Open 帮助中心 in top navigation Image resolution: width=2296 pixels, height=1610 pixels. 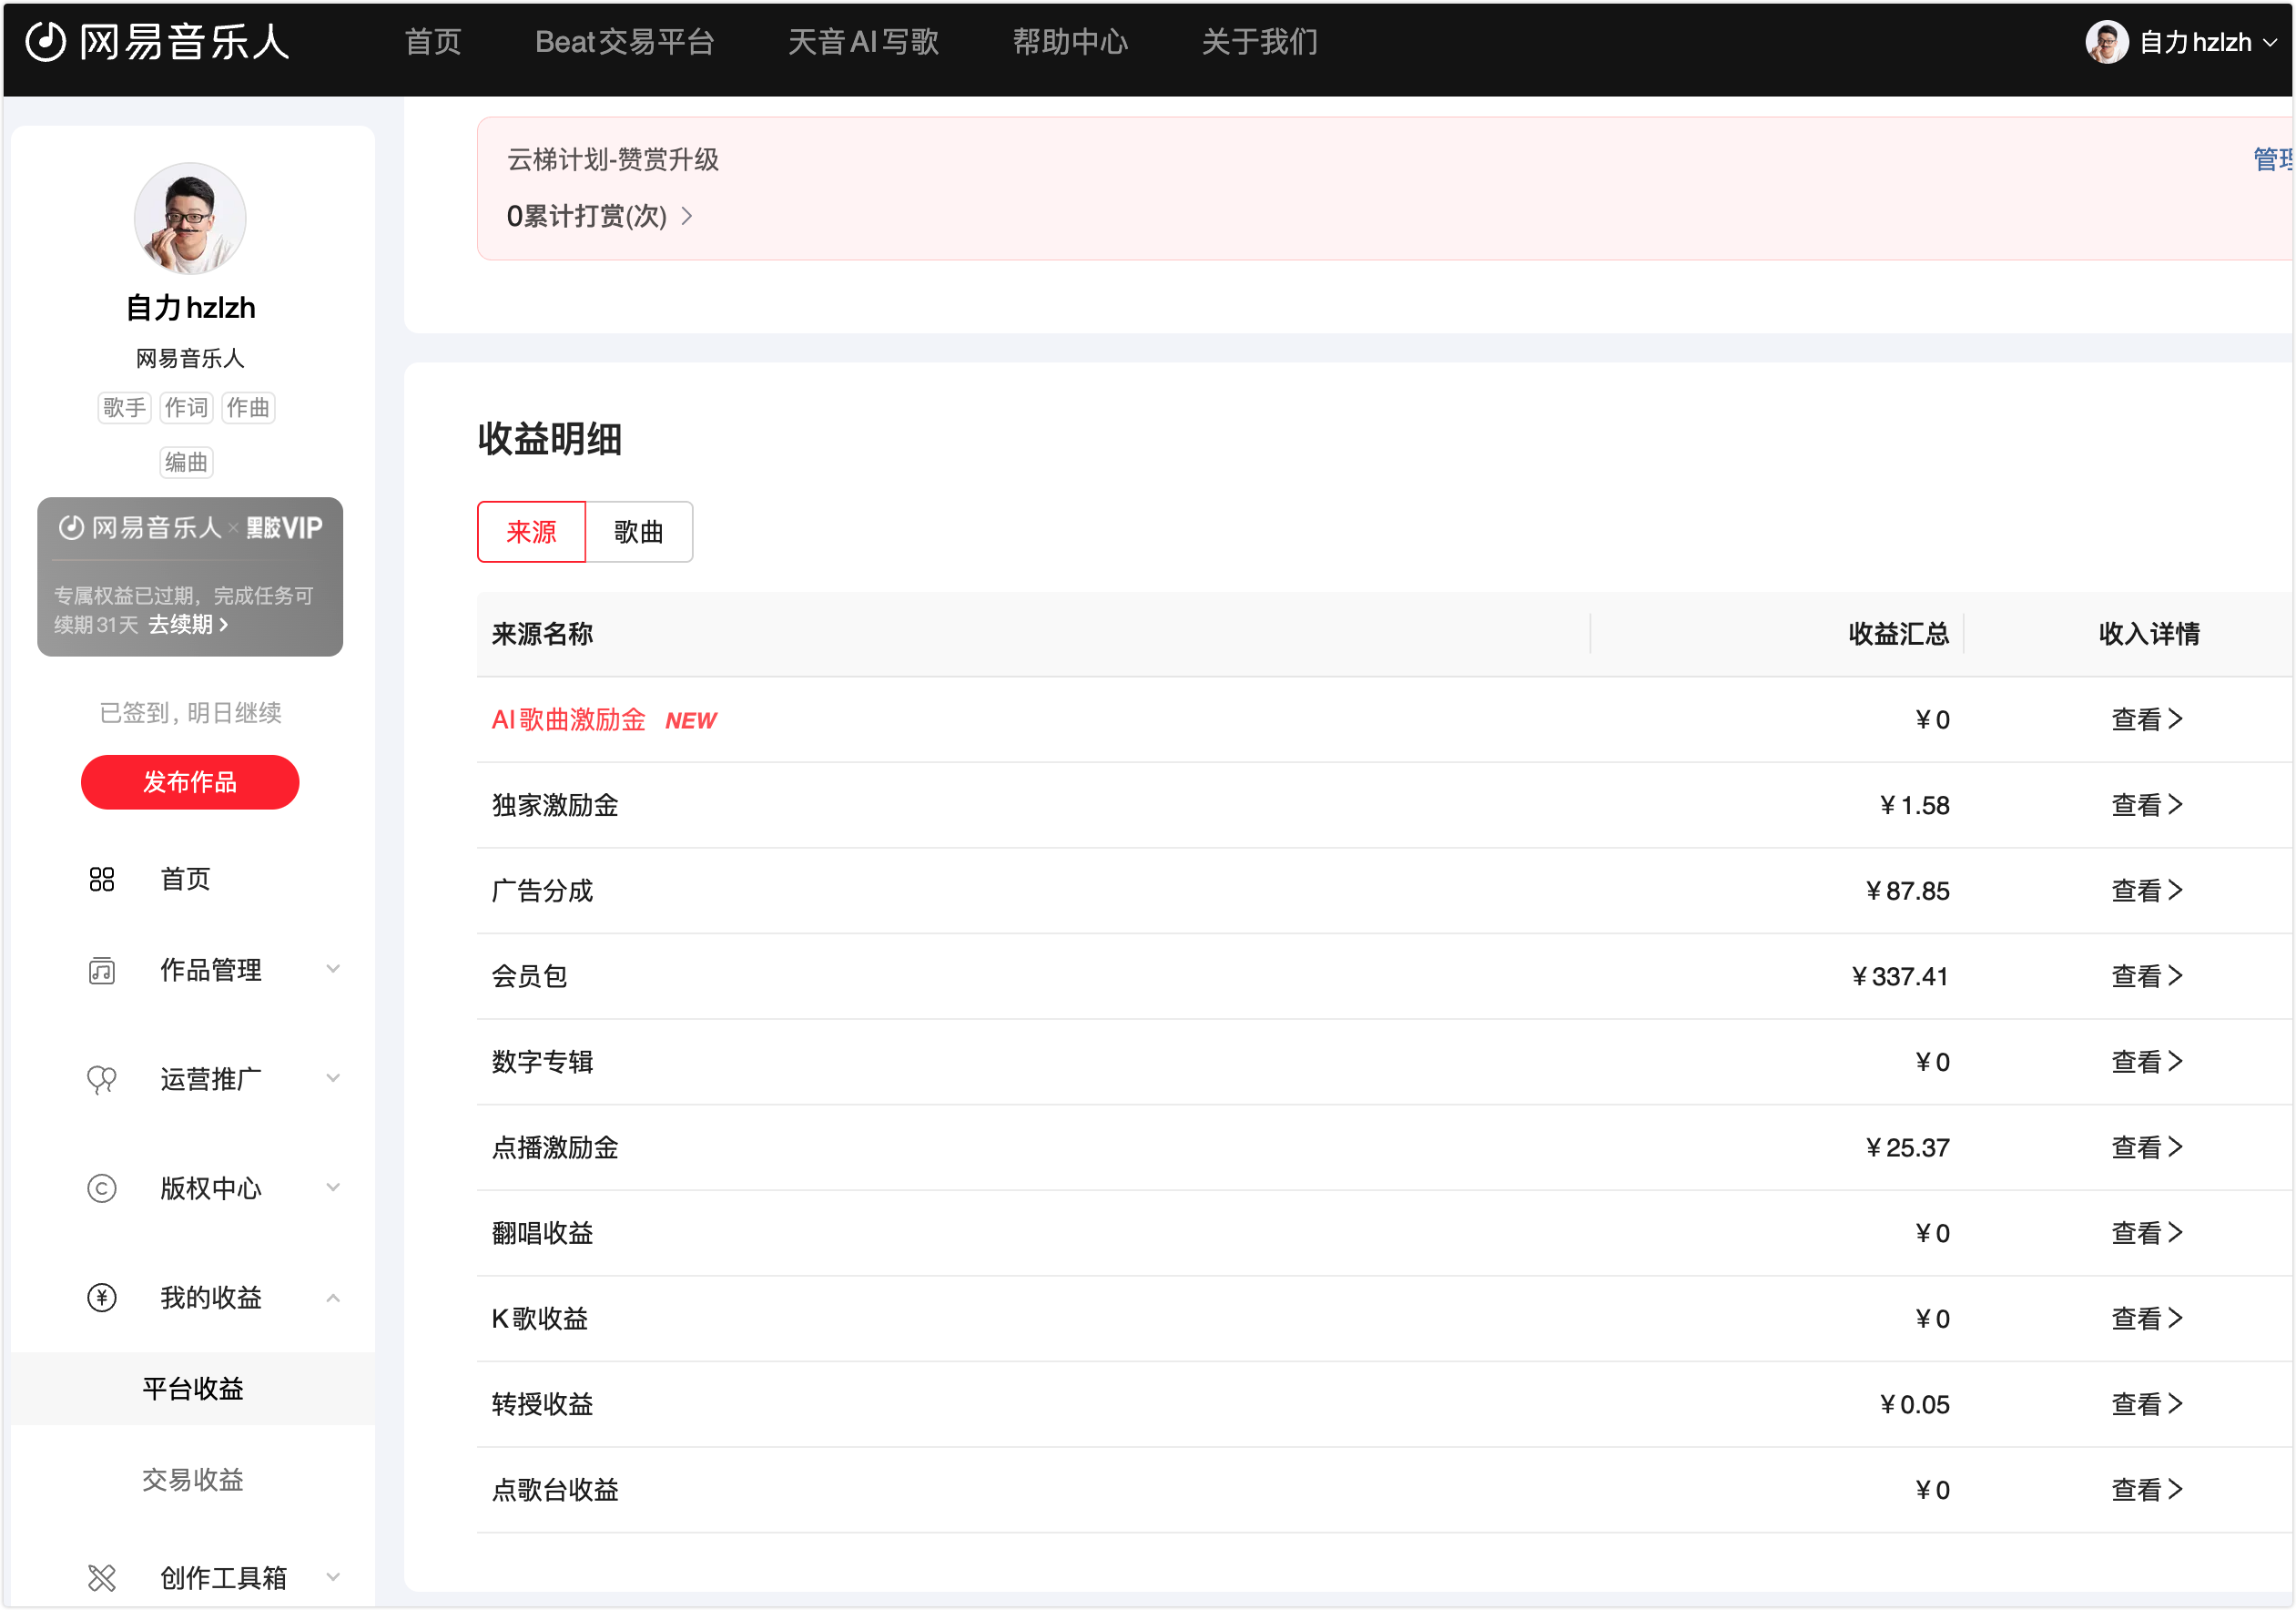(x=1070, y=42)
